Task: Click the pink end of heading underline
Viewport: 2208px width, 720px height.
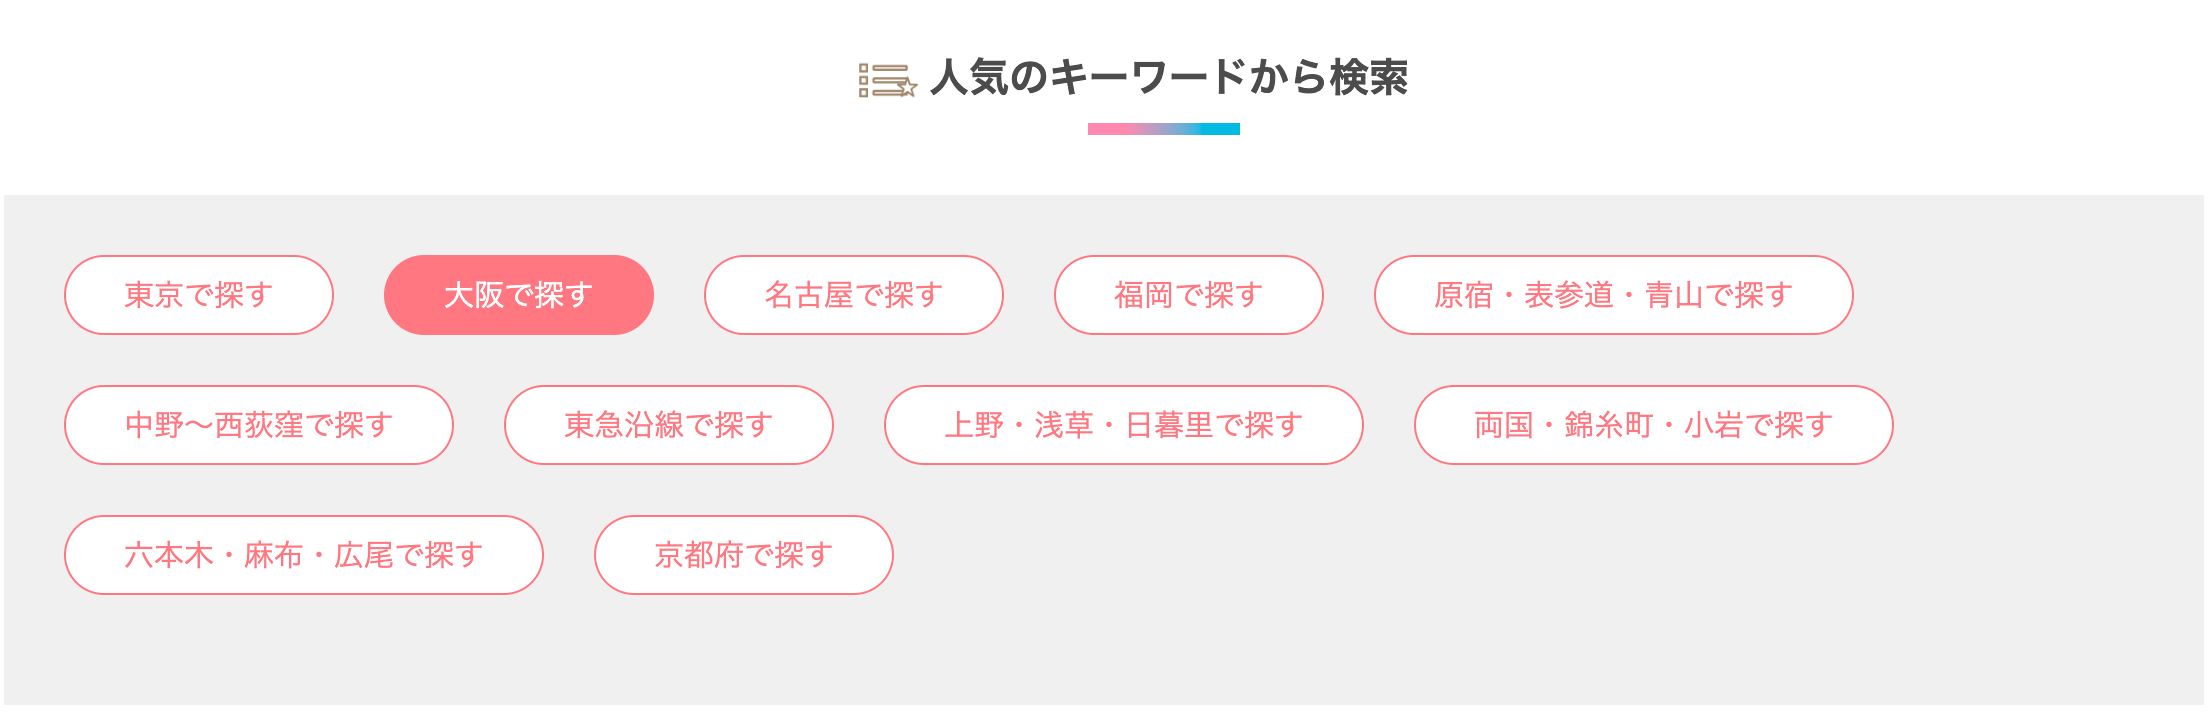Action: (x=1102, y=129)
